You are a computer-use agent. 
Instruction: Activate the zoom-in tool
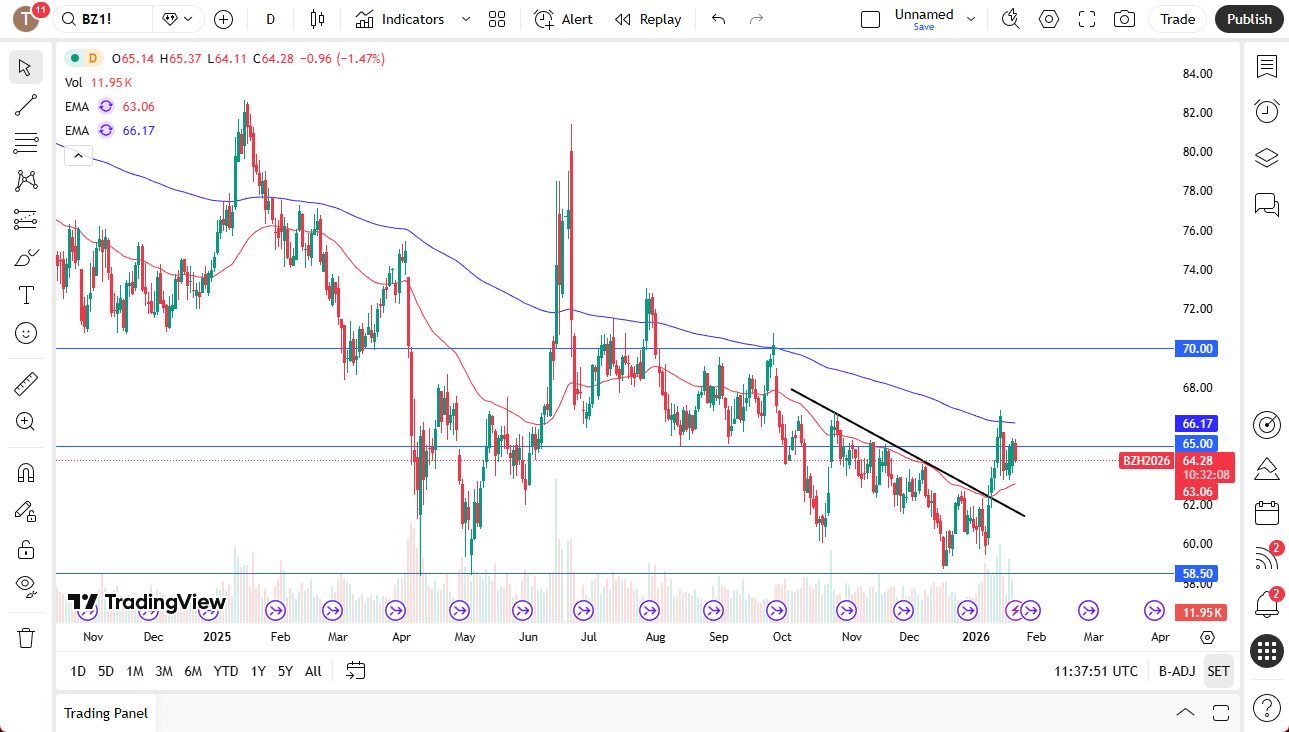click(x=26, y=422)
